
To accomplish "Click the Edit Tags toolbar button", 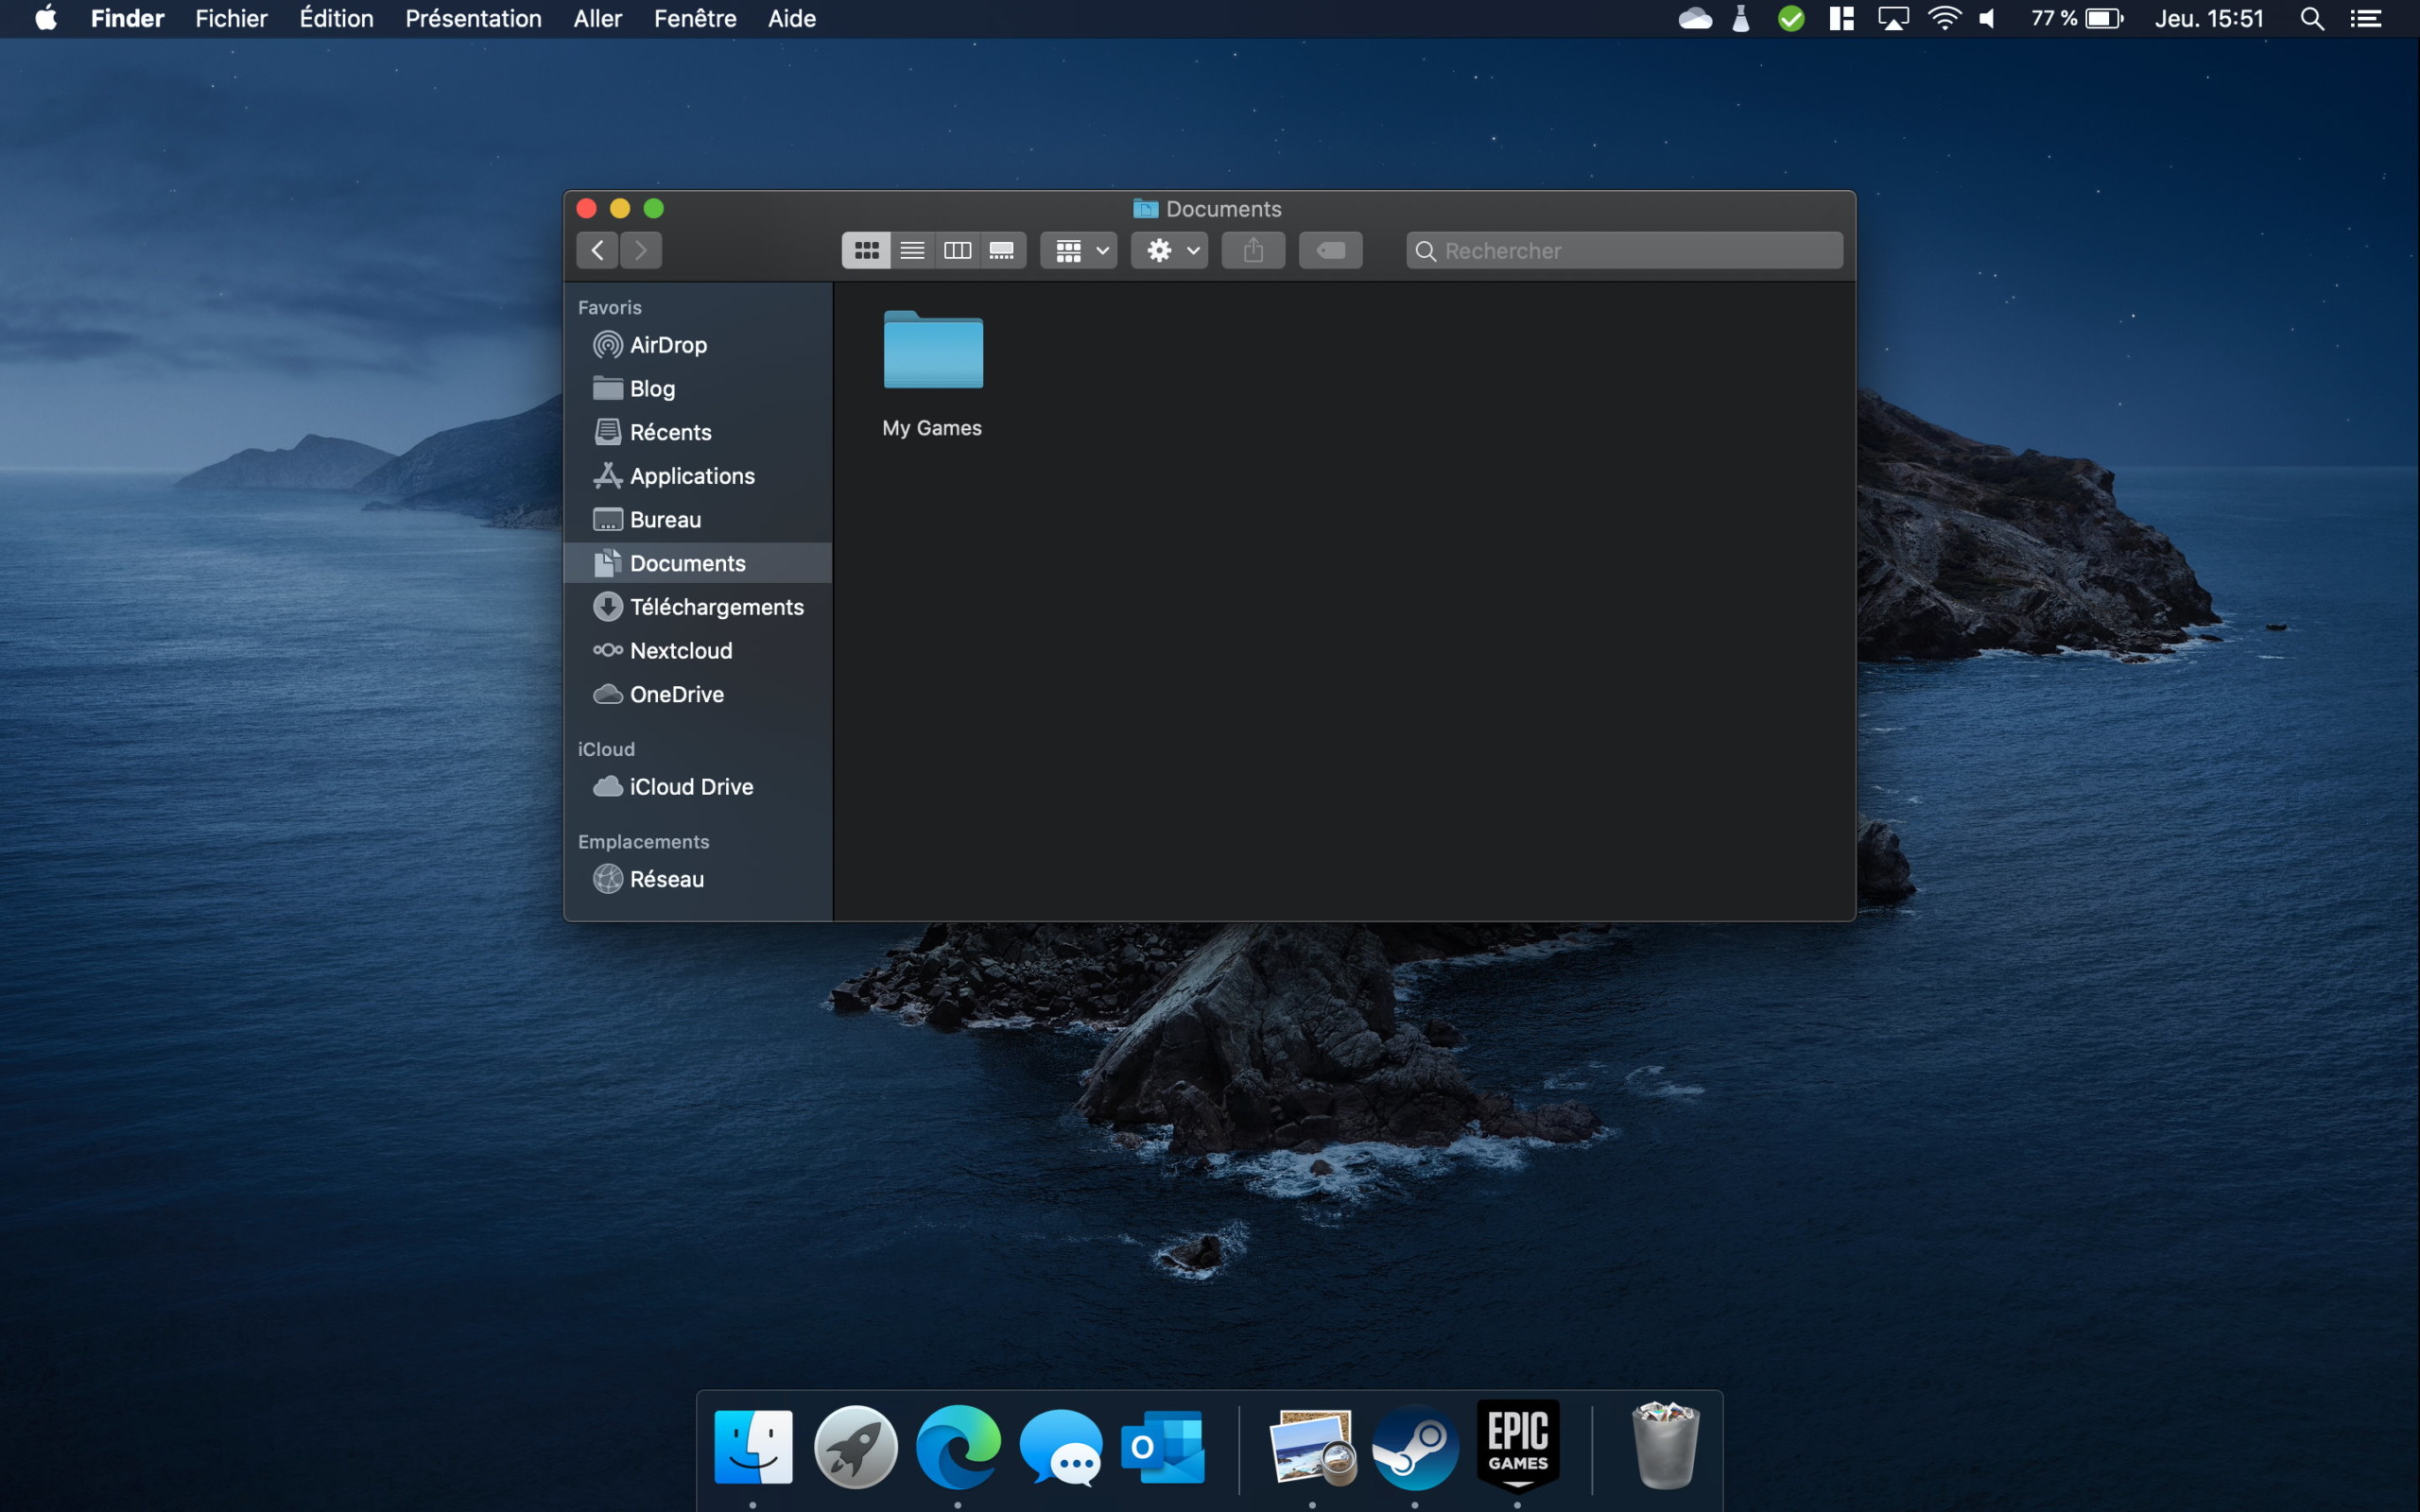I will 1330,250.
